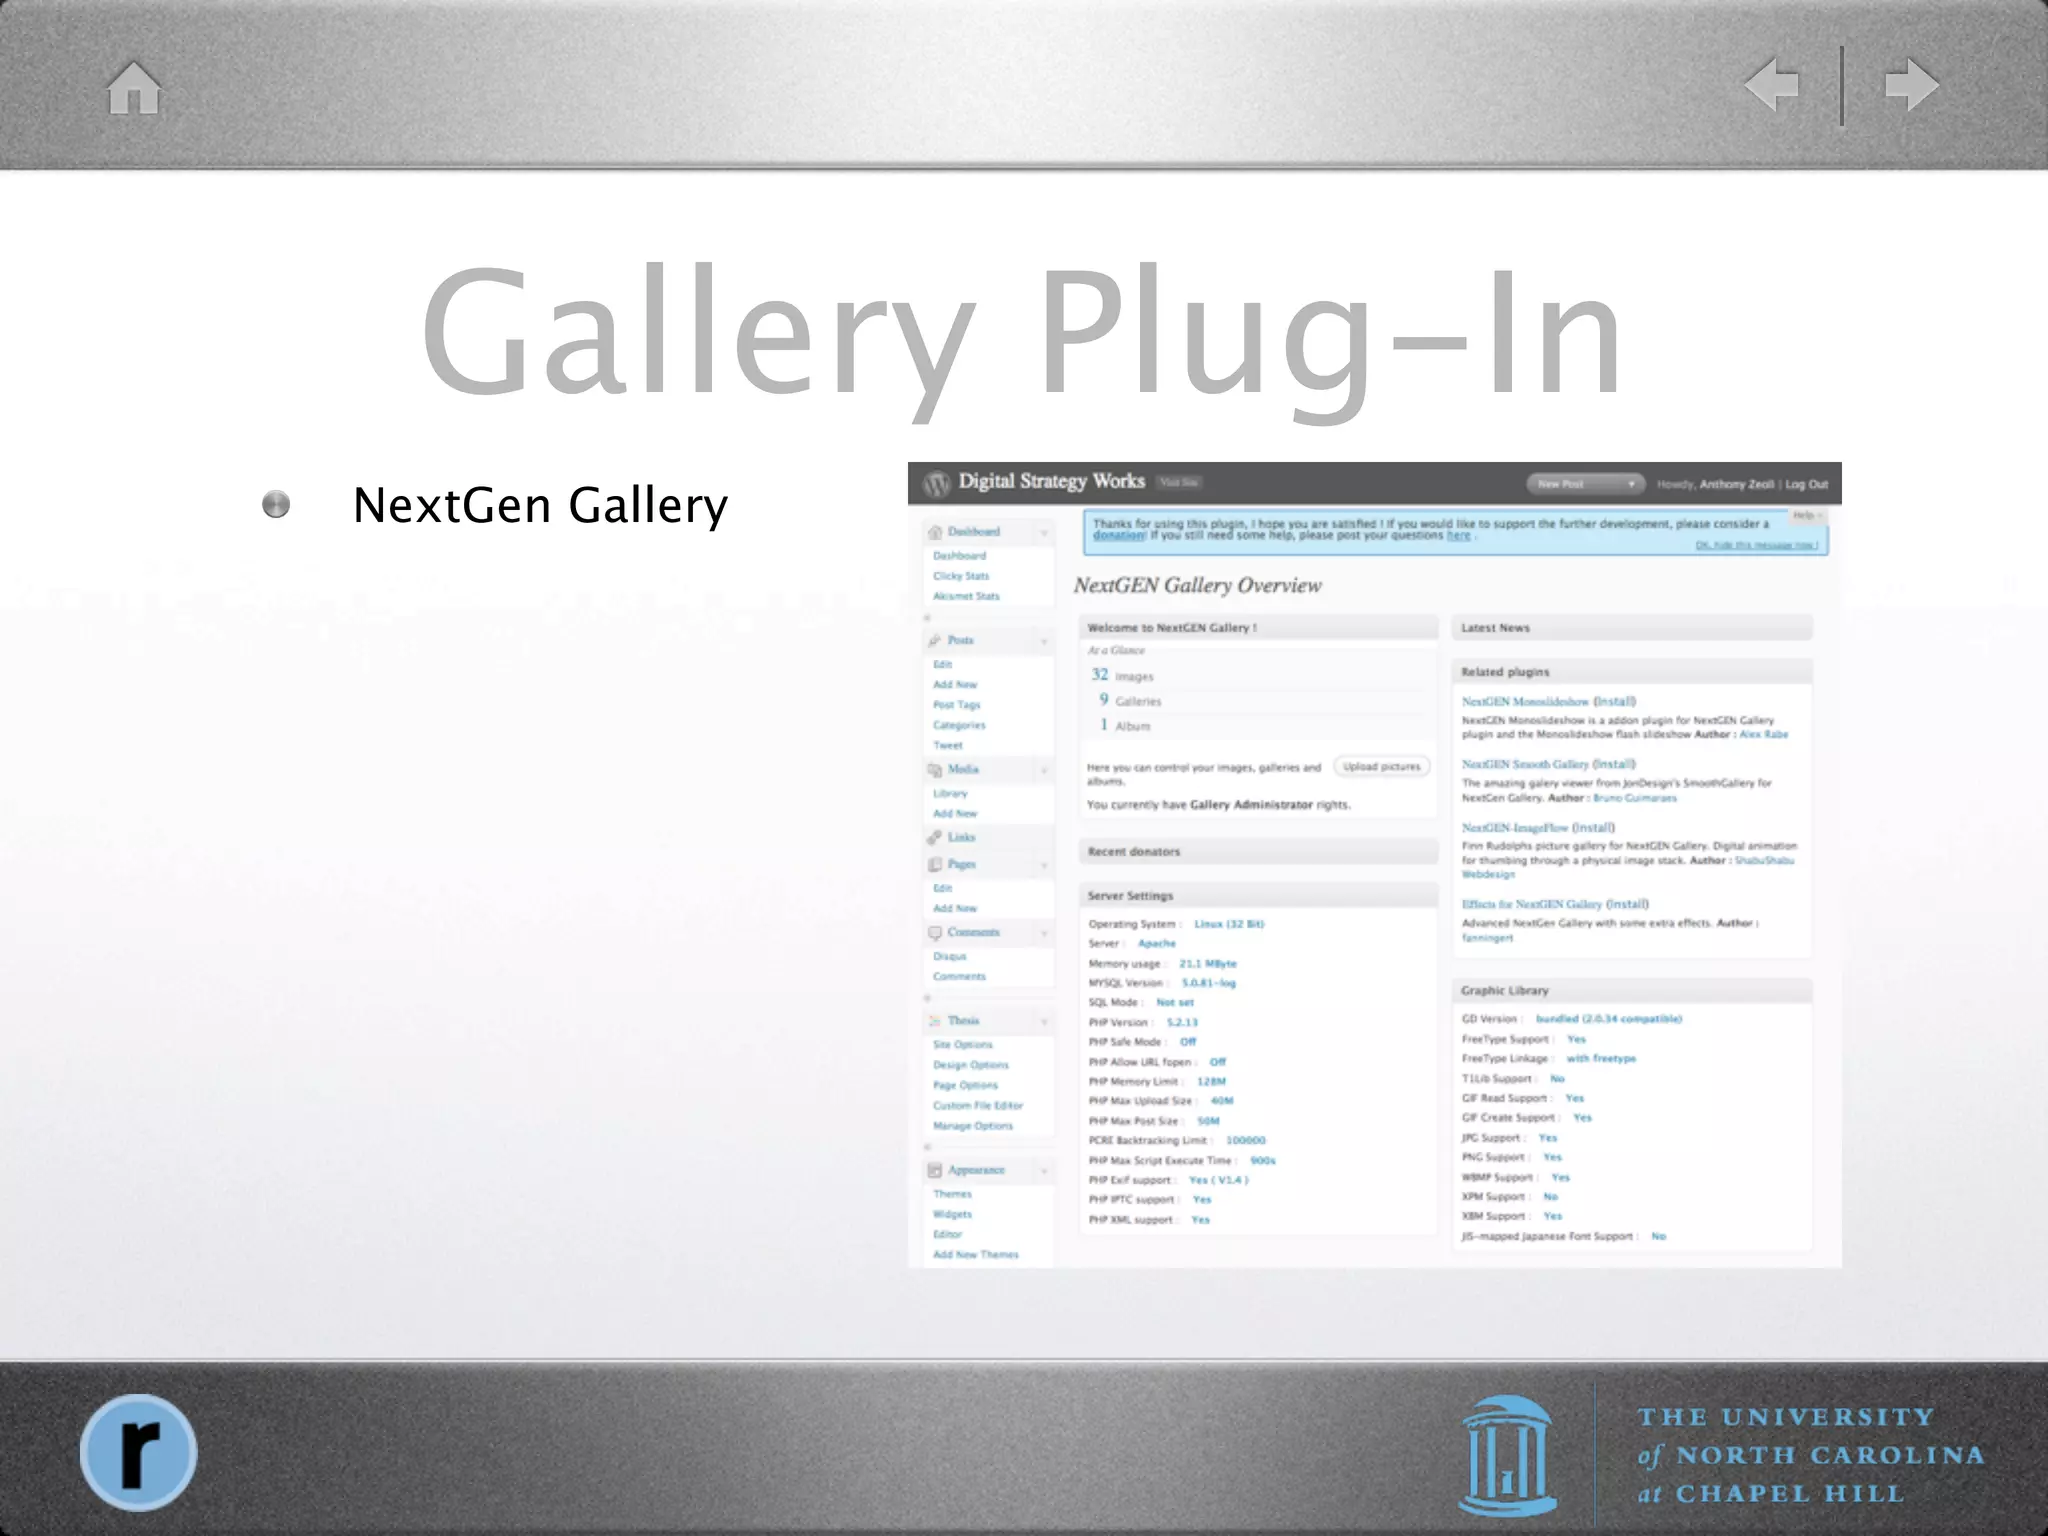Click the Recent donators panel header
This screenshot has width=2048, height=1536.
1258,852
